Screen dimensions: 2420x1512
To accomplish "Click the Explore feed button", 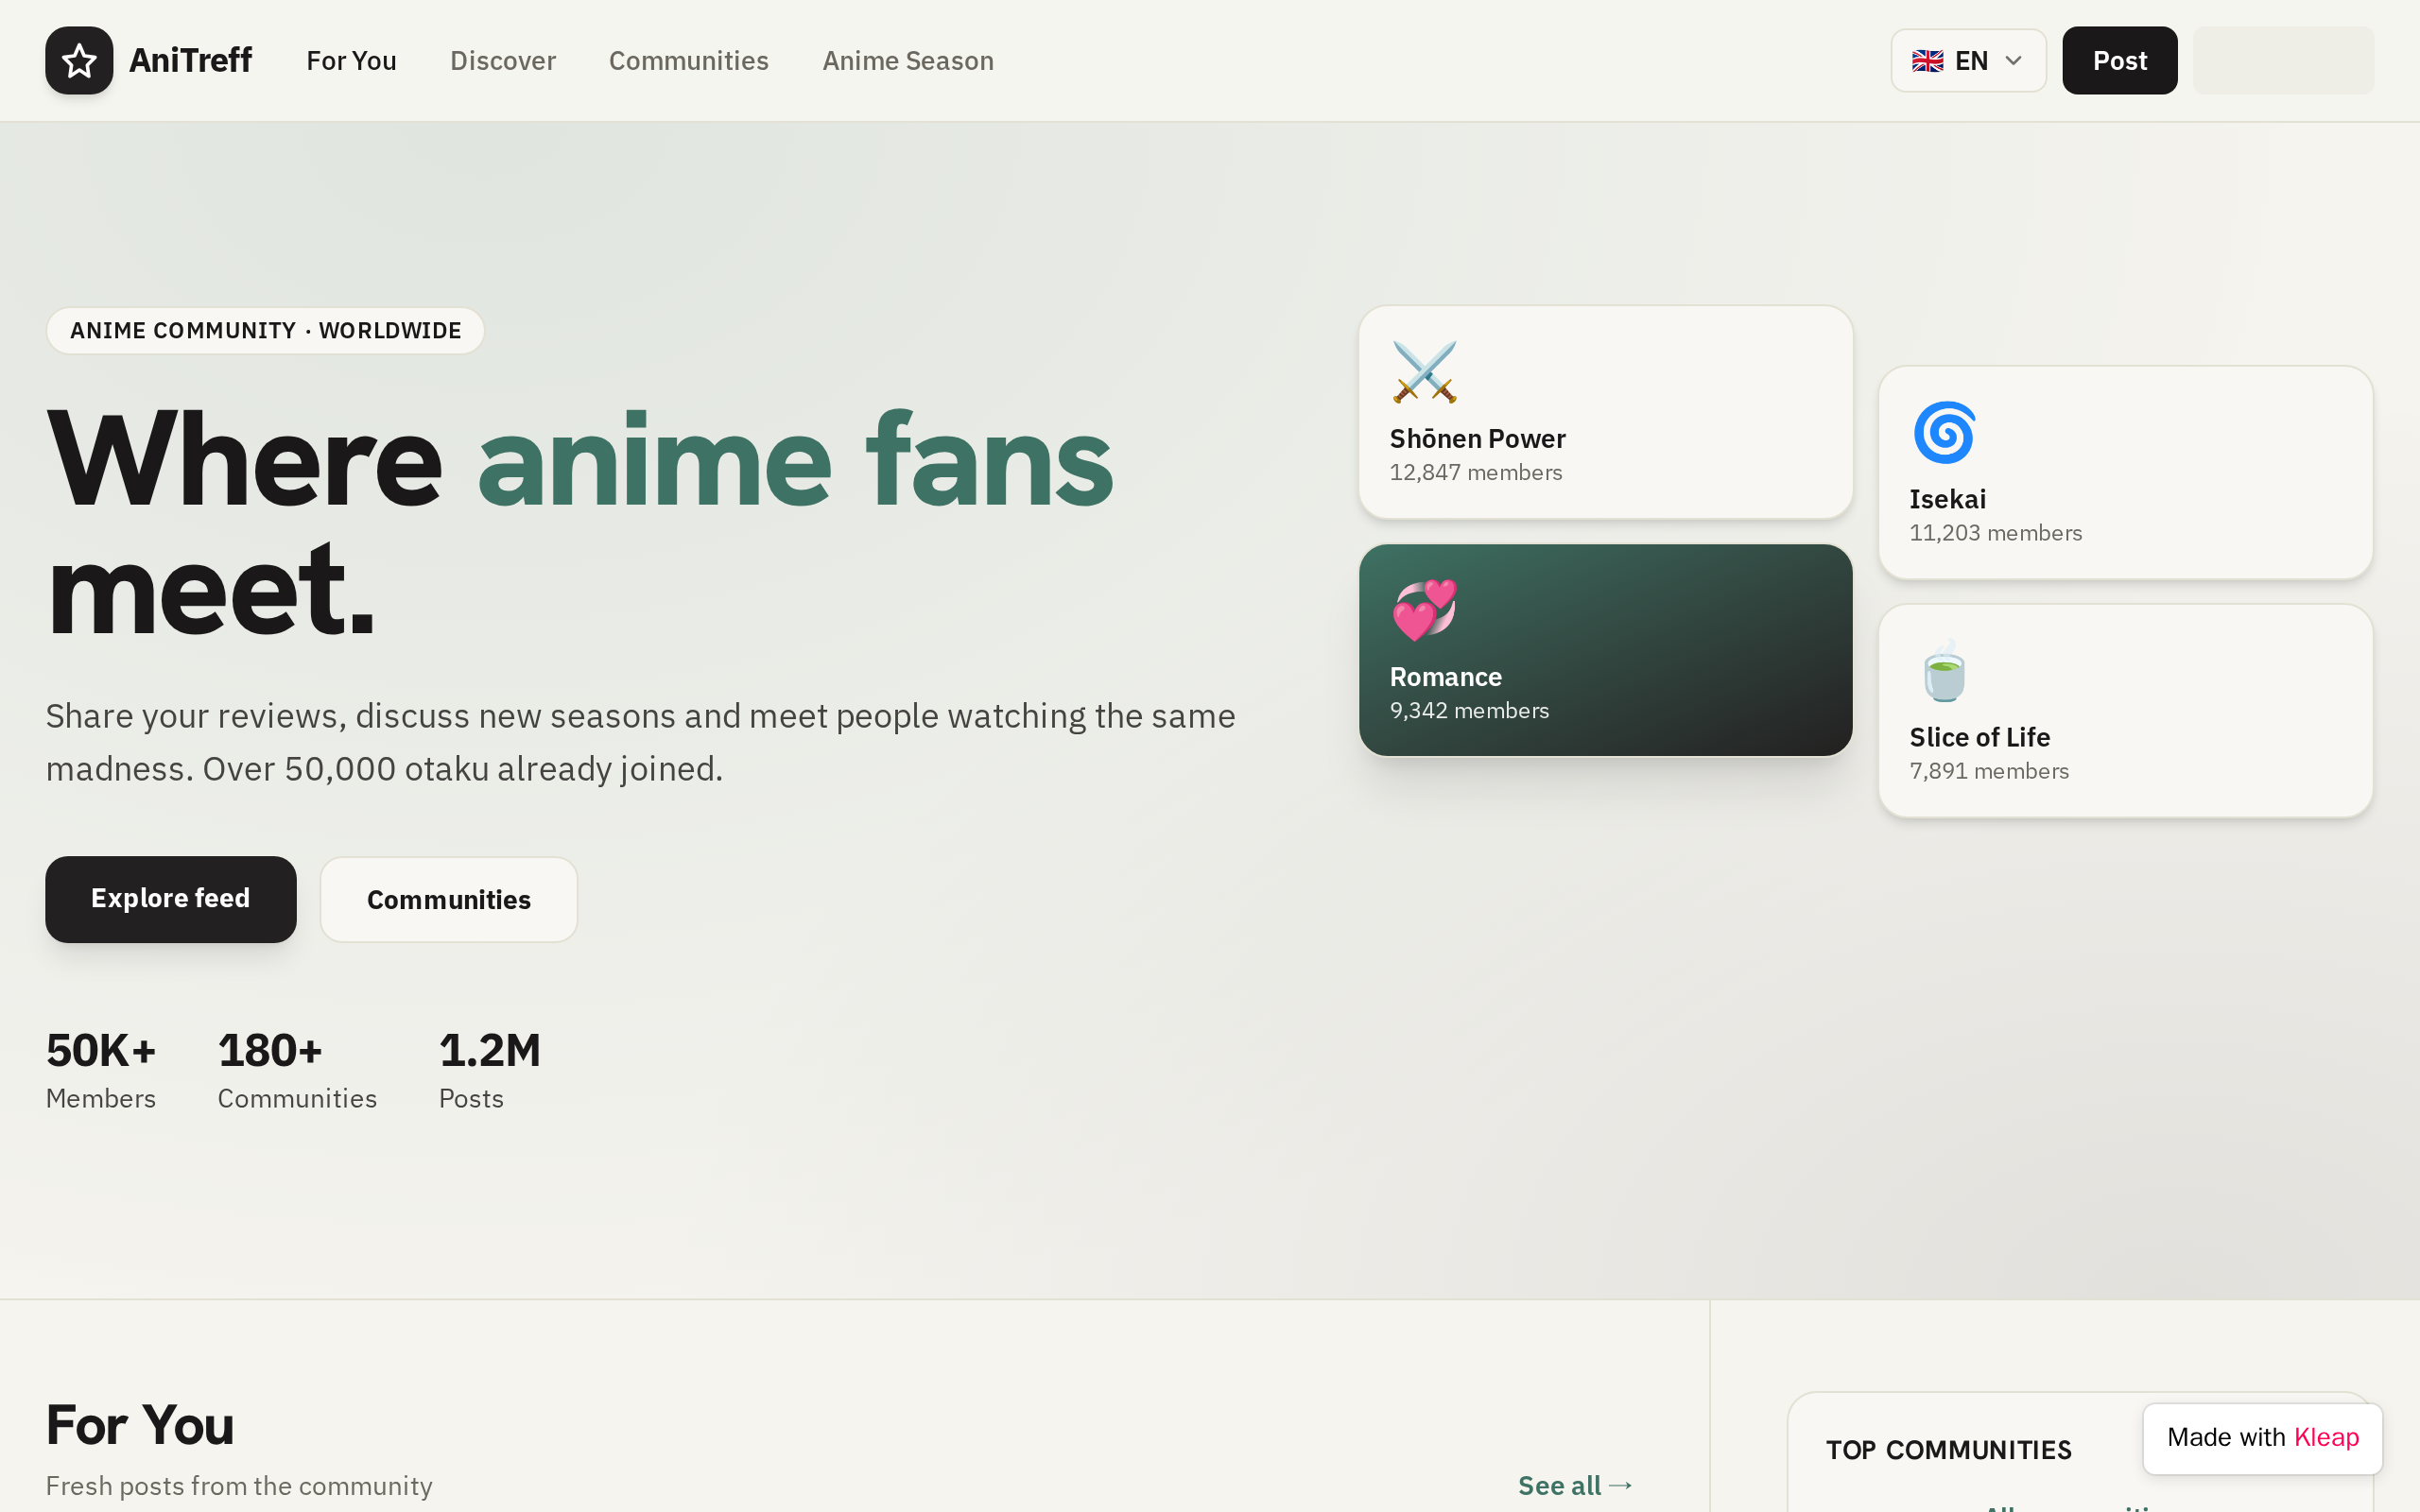I will [171, 899].
